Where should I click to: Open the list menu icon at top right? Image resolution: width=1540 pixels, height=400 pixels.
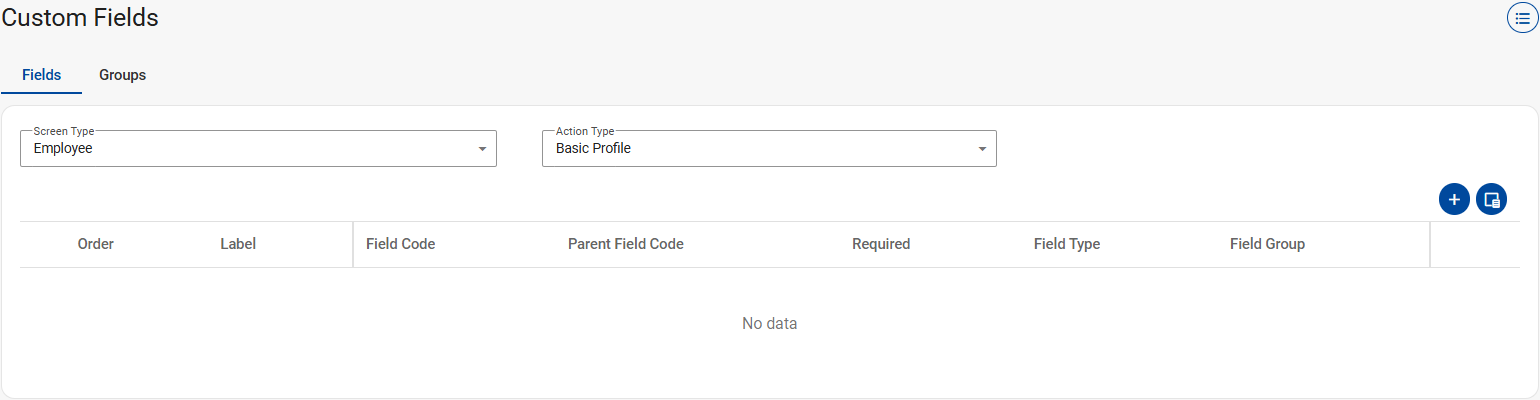(x=1522, y=18)
